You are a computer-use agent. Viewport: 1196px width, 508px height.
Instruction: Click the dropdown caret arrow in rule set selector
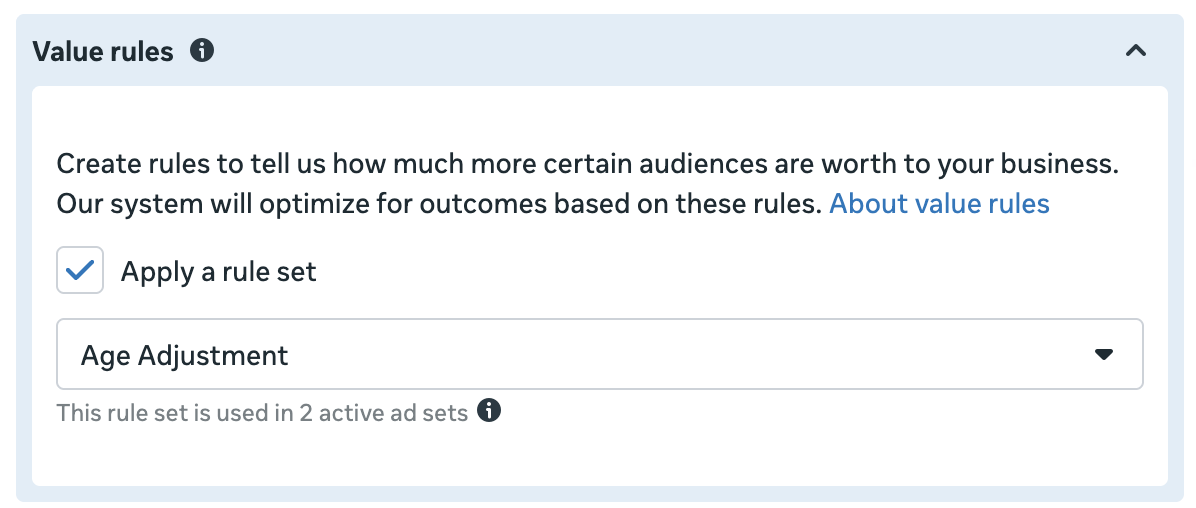point(1103,354)
